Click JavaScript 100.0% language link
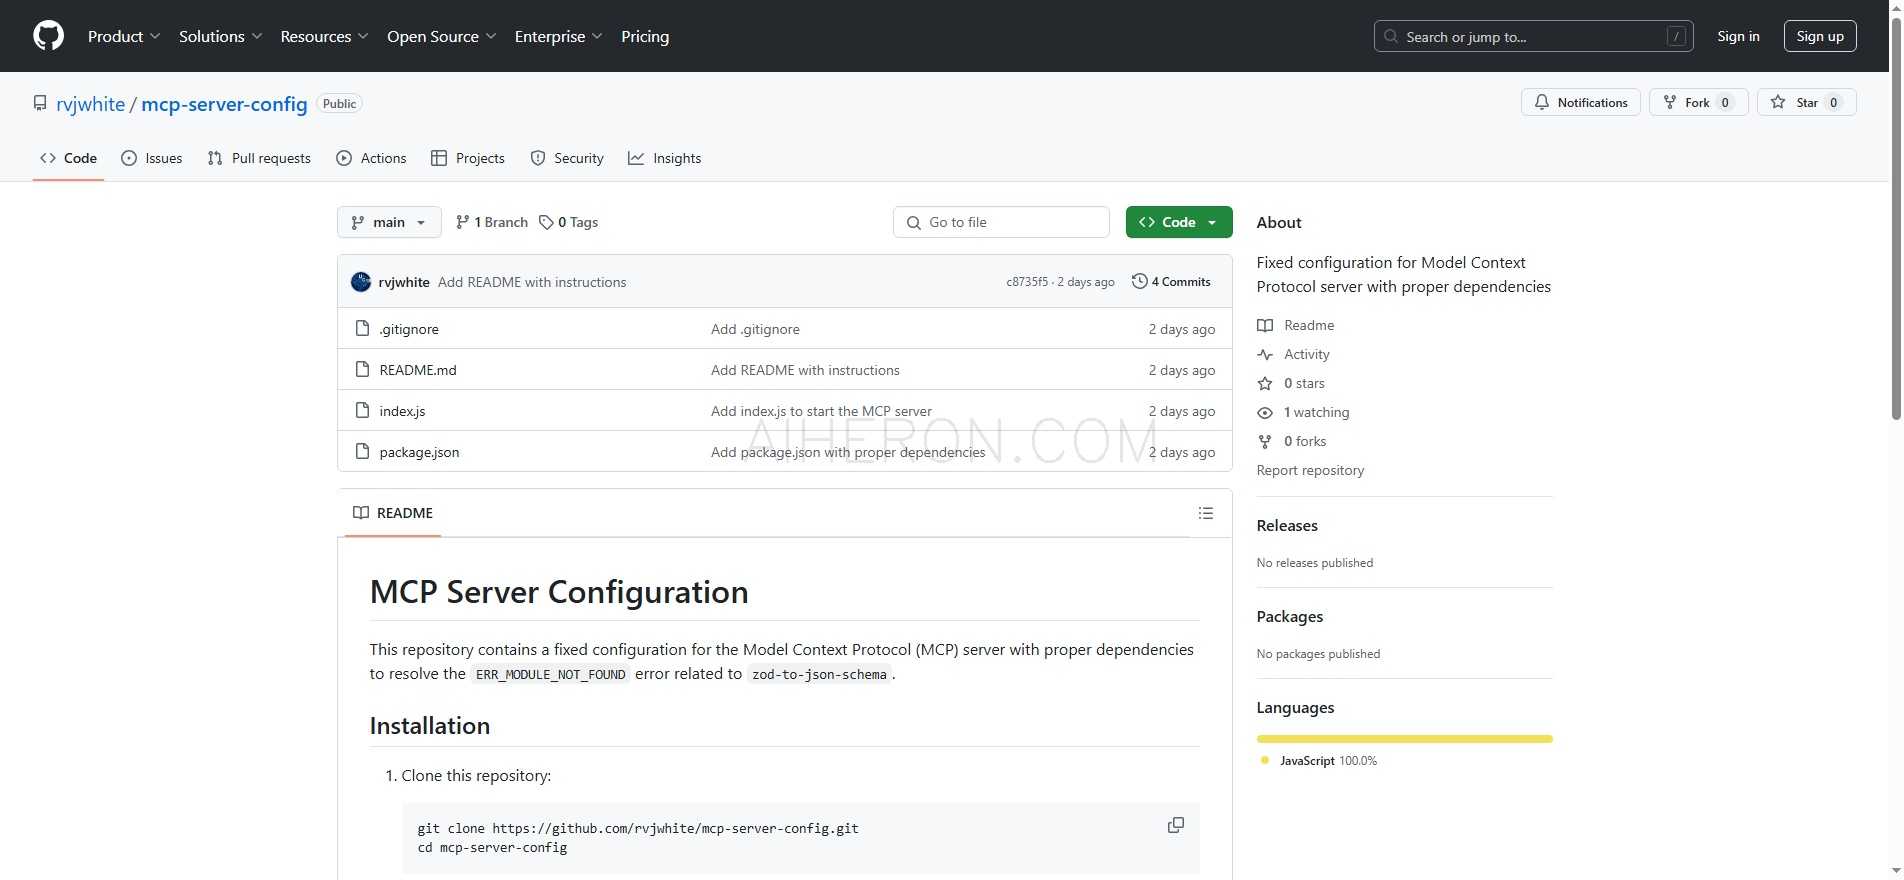The width and height of the screenshot is (1904, 880). (x=1319, y=761)
